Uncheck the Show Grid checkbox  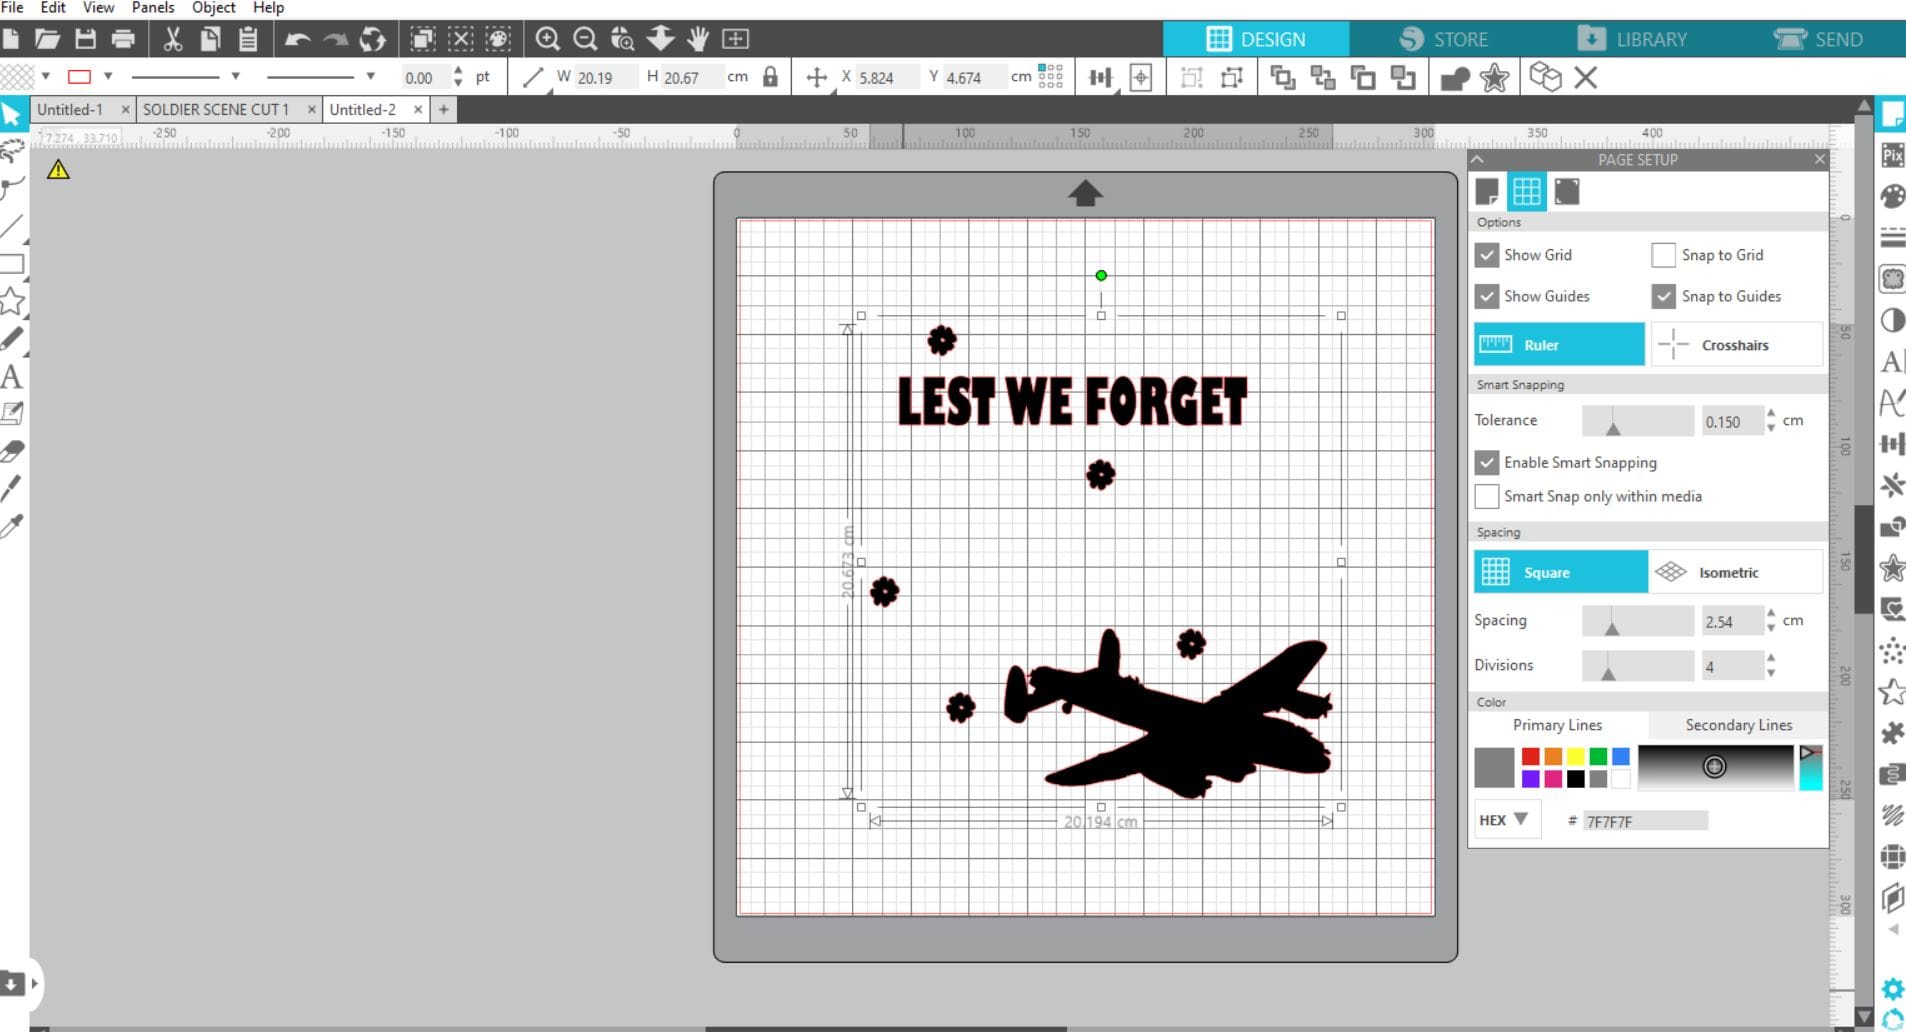click(1487, 255)
